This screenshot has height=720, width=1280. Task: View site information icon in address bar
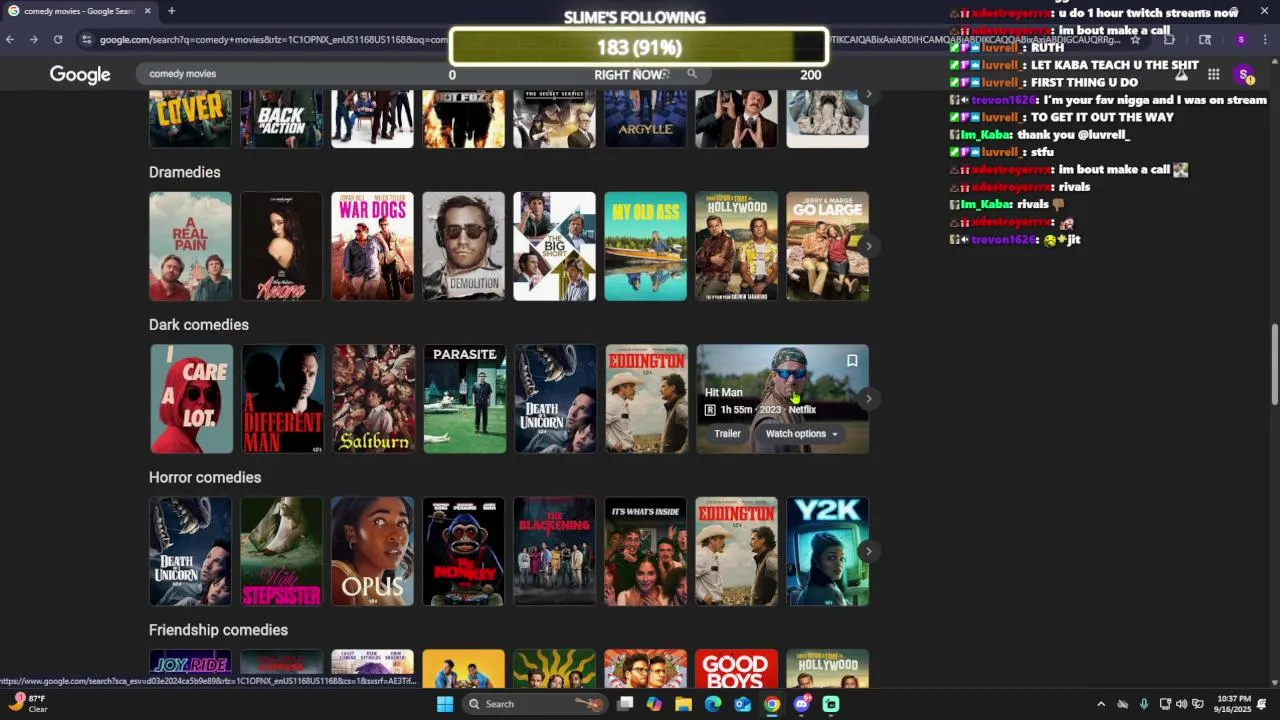click(87, 39)
